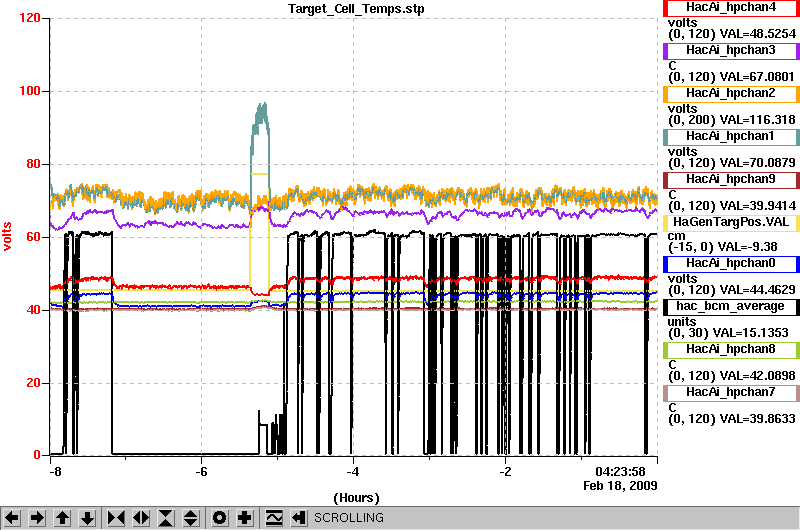Screen dimensions: 800x530
Task: Select the HacAi_hpchan9 dark red legend entry
Action: pos(731,180)
